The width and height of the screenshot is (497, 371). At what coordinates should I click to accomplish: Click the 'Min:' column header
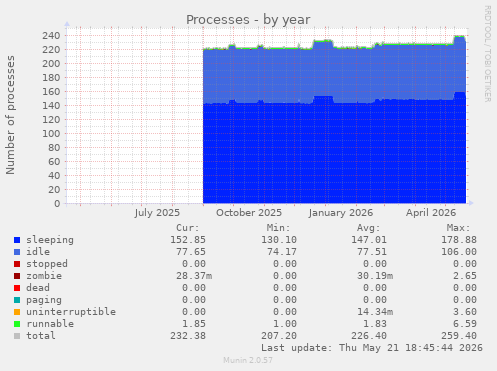click(x=278, y=228)
